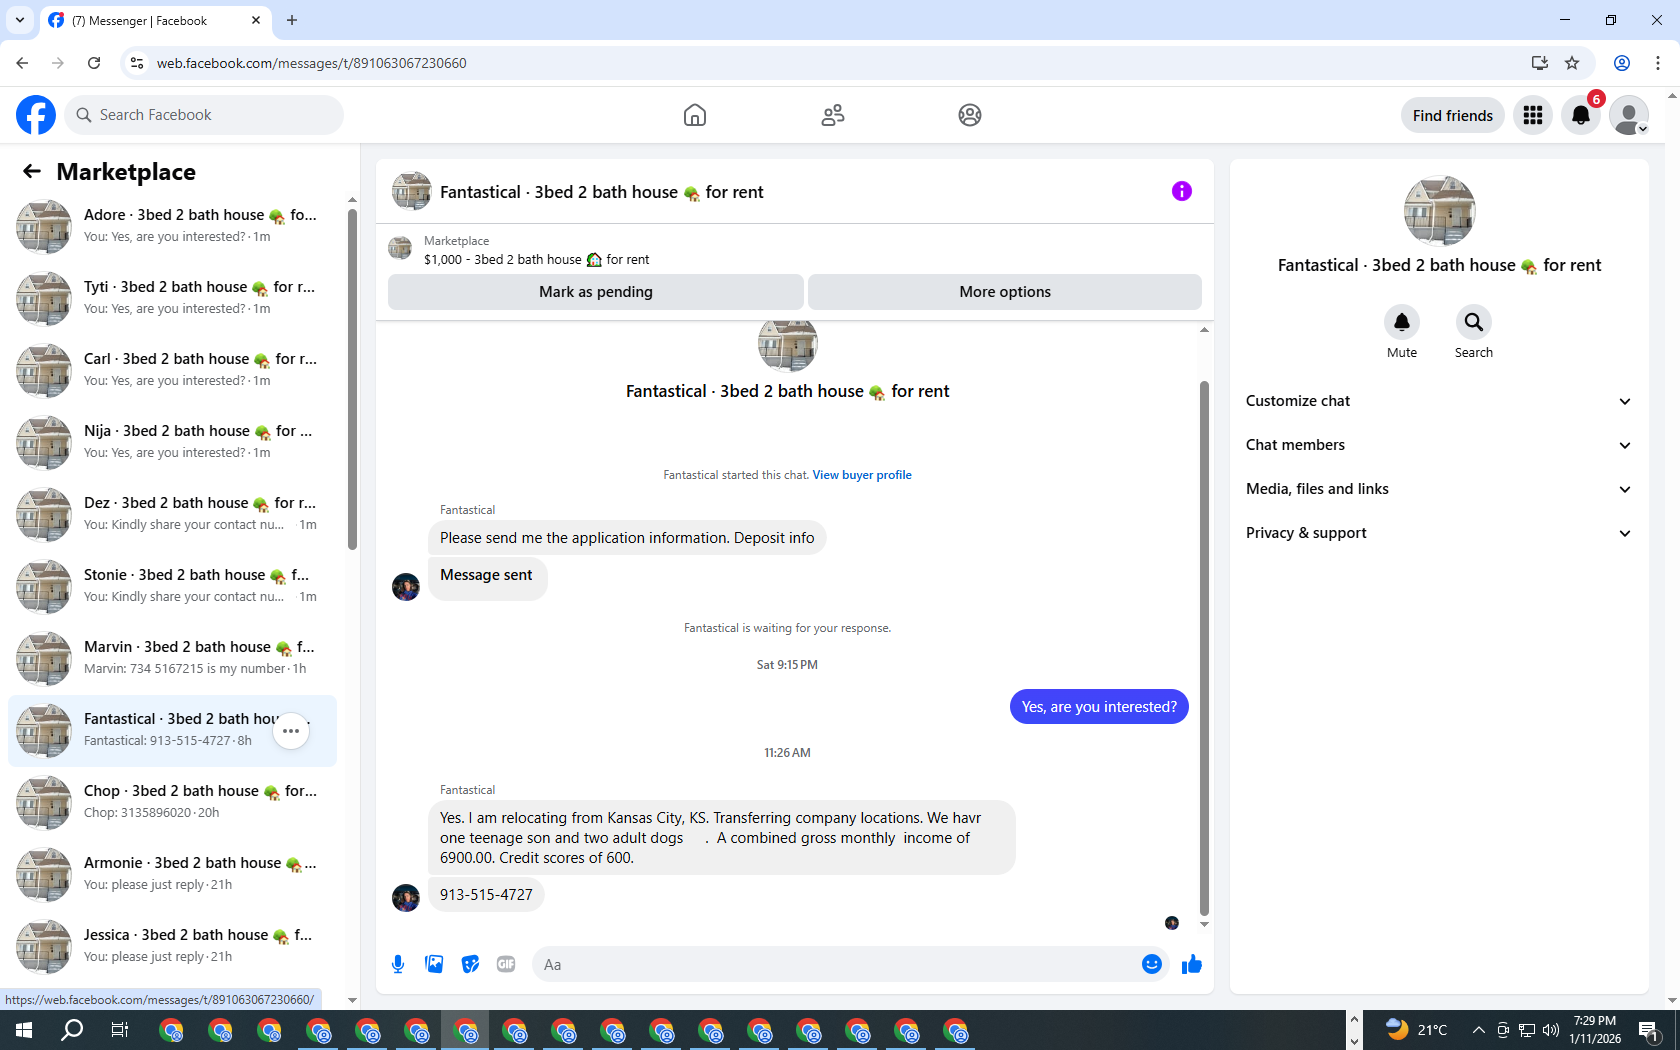
Task: Open Marvin's conversation in the list
Action: (172, 658)
